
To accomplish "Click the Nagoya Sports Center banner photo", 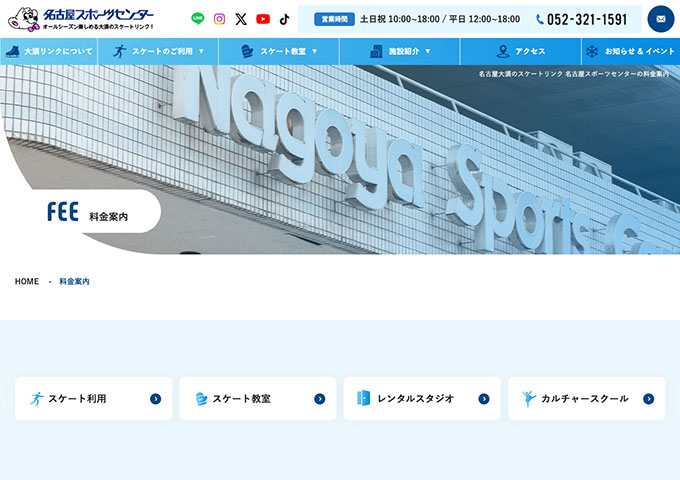I will 340,159.
